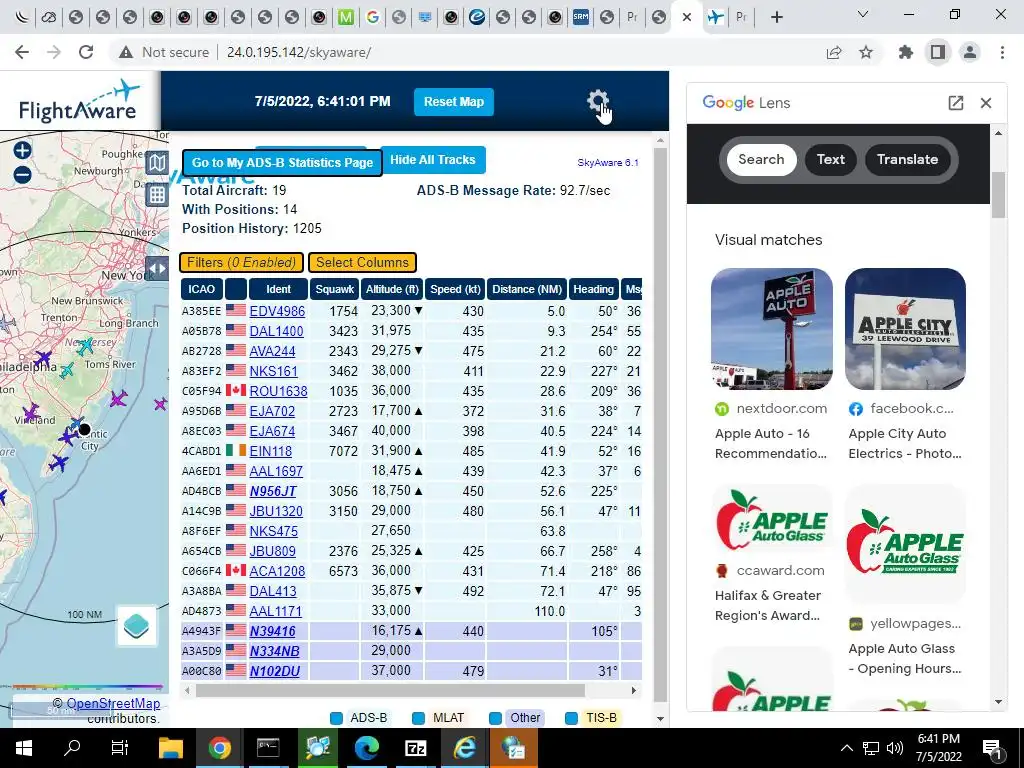This screenshot has height=768, width=1024.
Task: Switch Google Lens to Translate mode
Action: click(x=907, y=159)
